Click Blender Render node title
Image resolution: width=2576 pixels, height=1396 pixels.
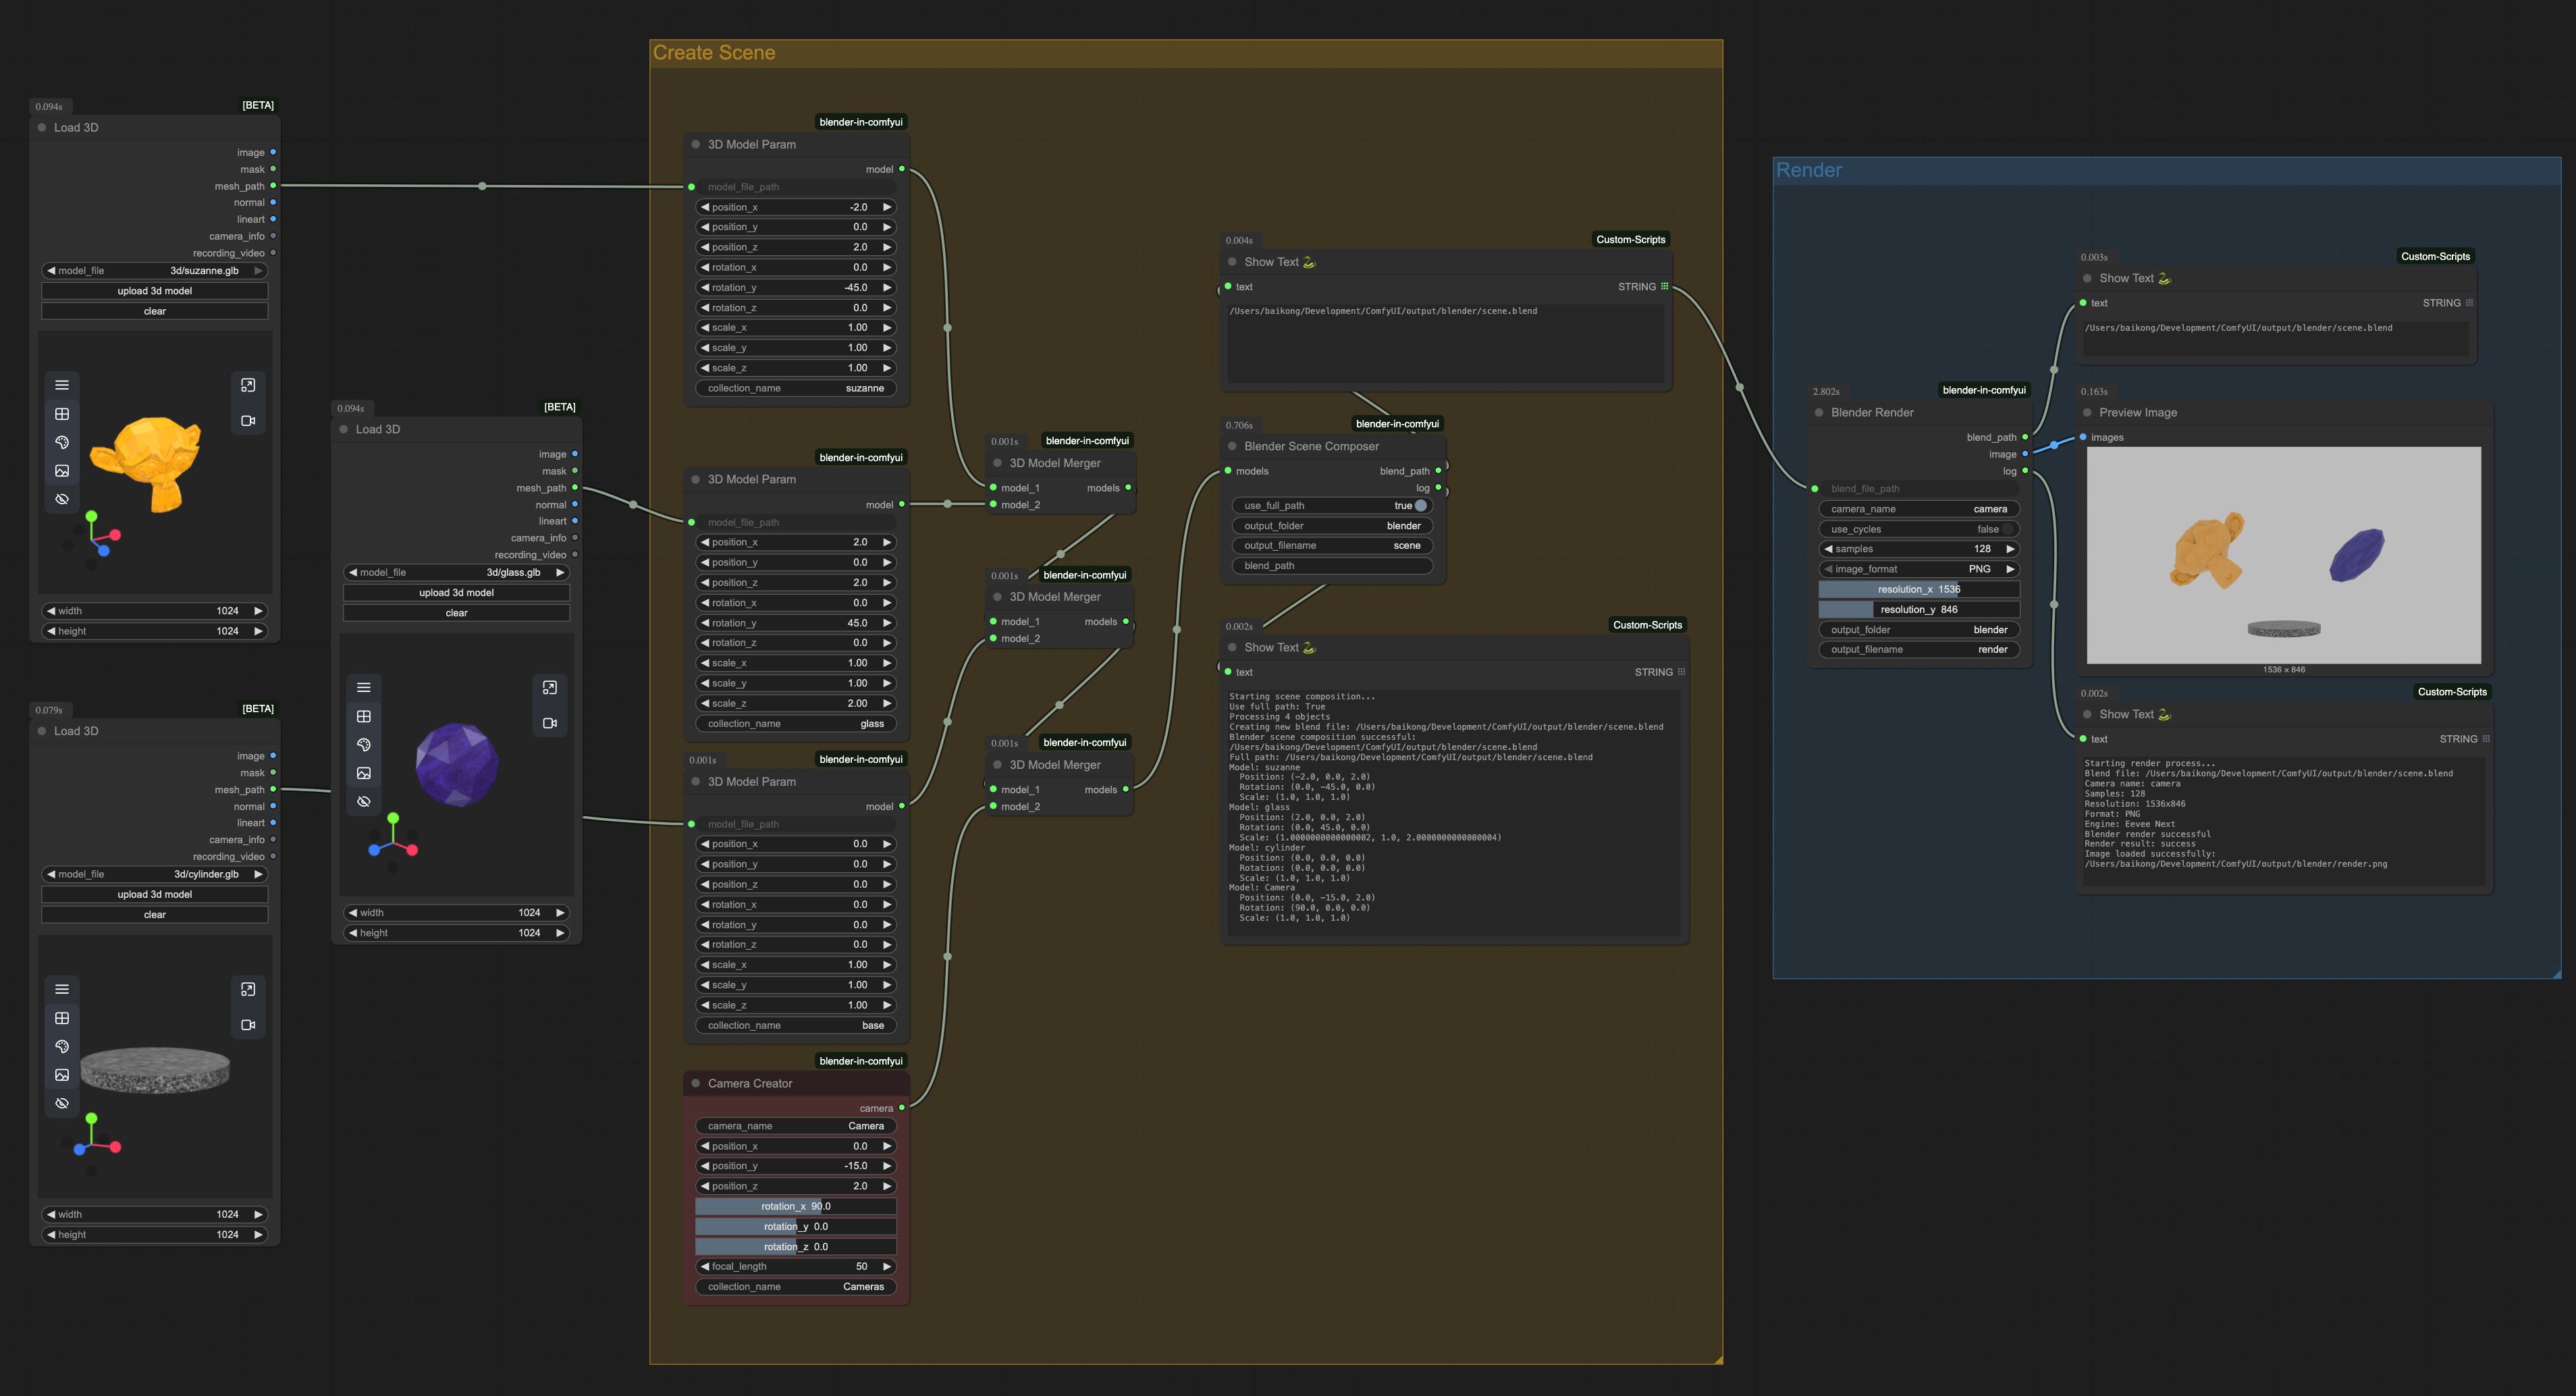[1872, 413]
